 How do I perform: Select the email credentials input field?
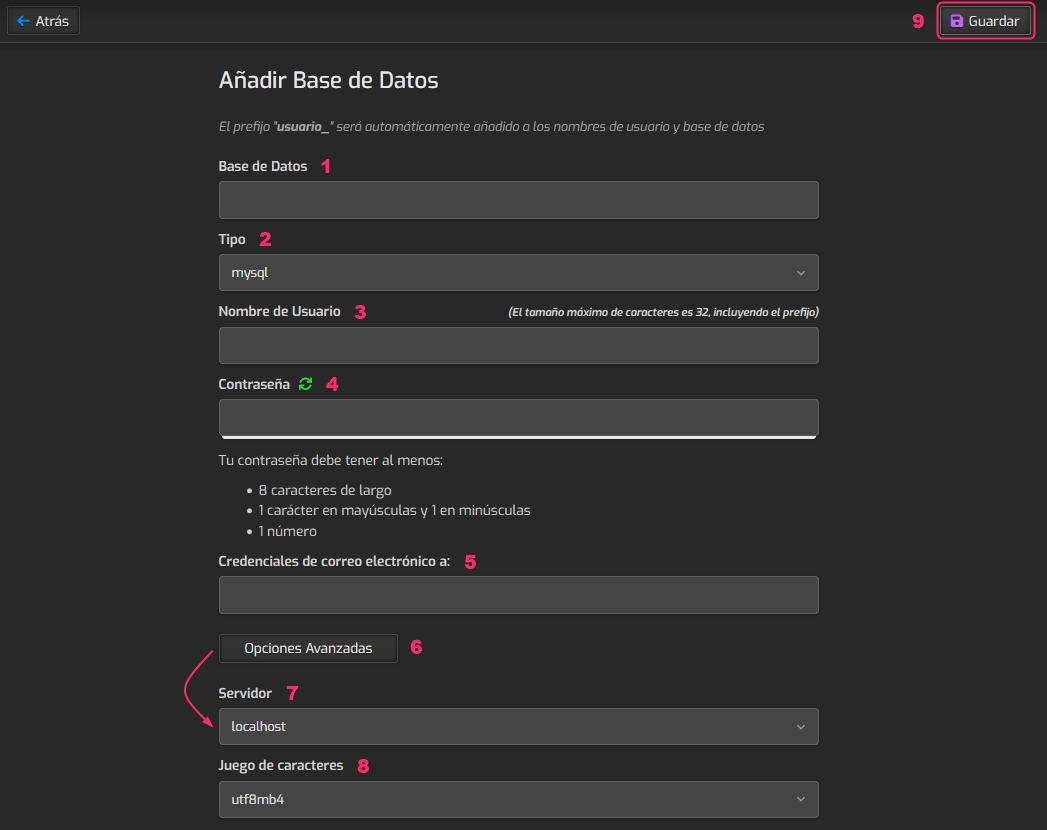tap(518, 595)
